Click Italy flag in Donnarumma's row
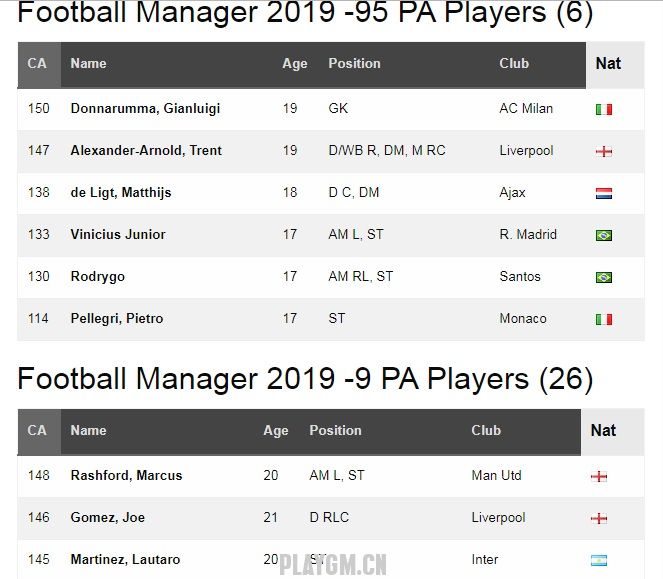The width and height of the screenshot is (663, 579). (604, 109)
